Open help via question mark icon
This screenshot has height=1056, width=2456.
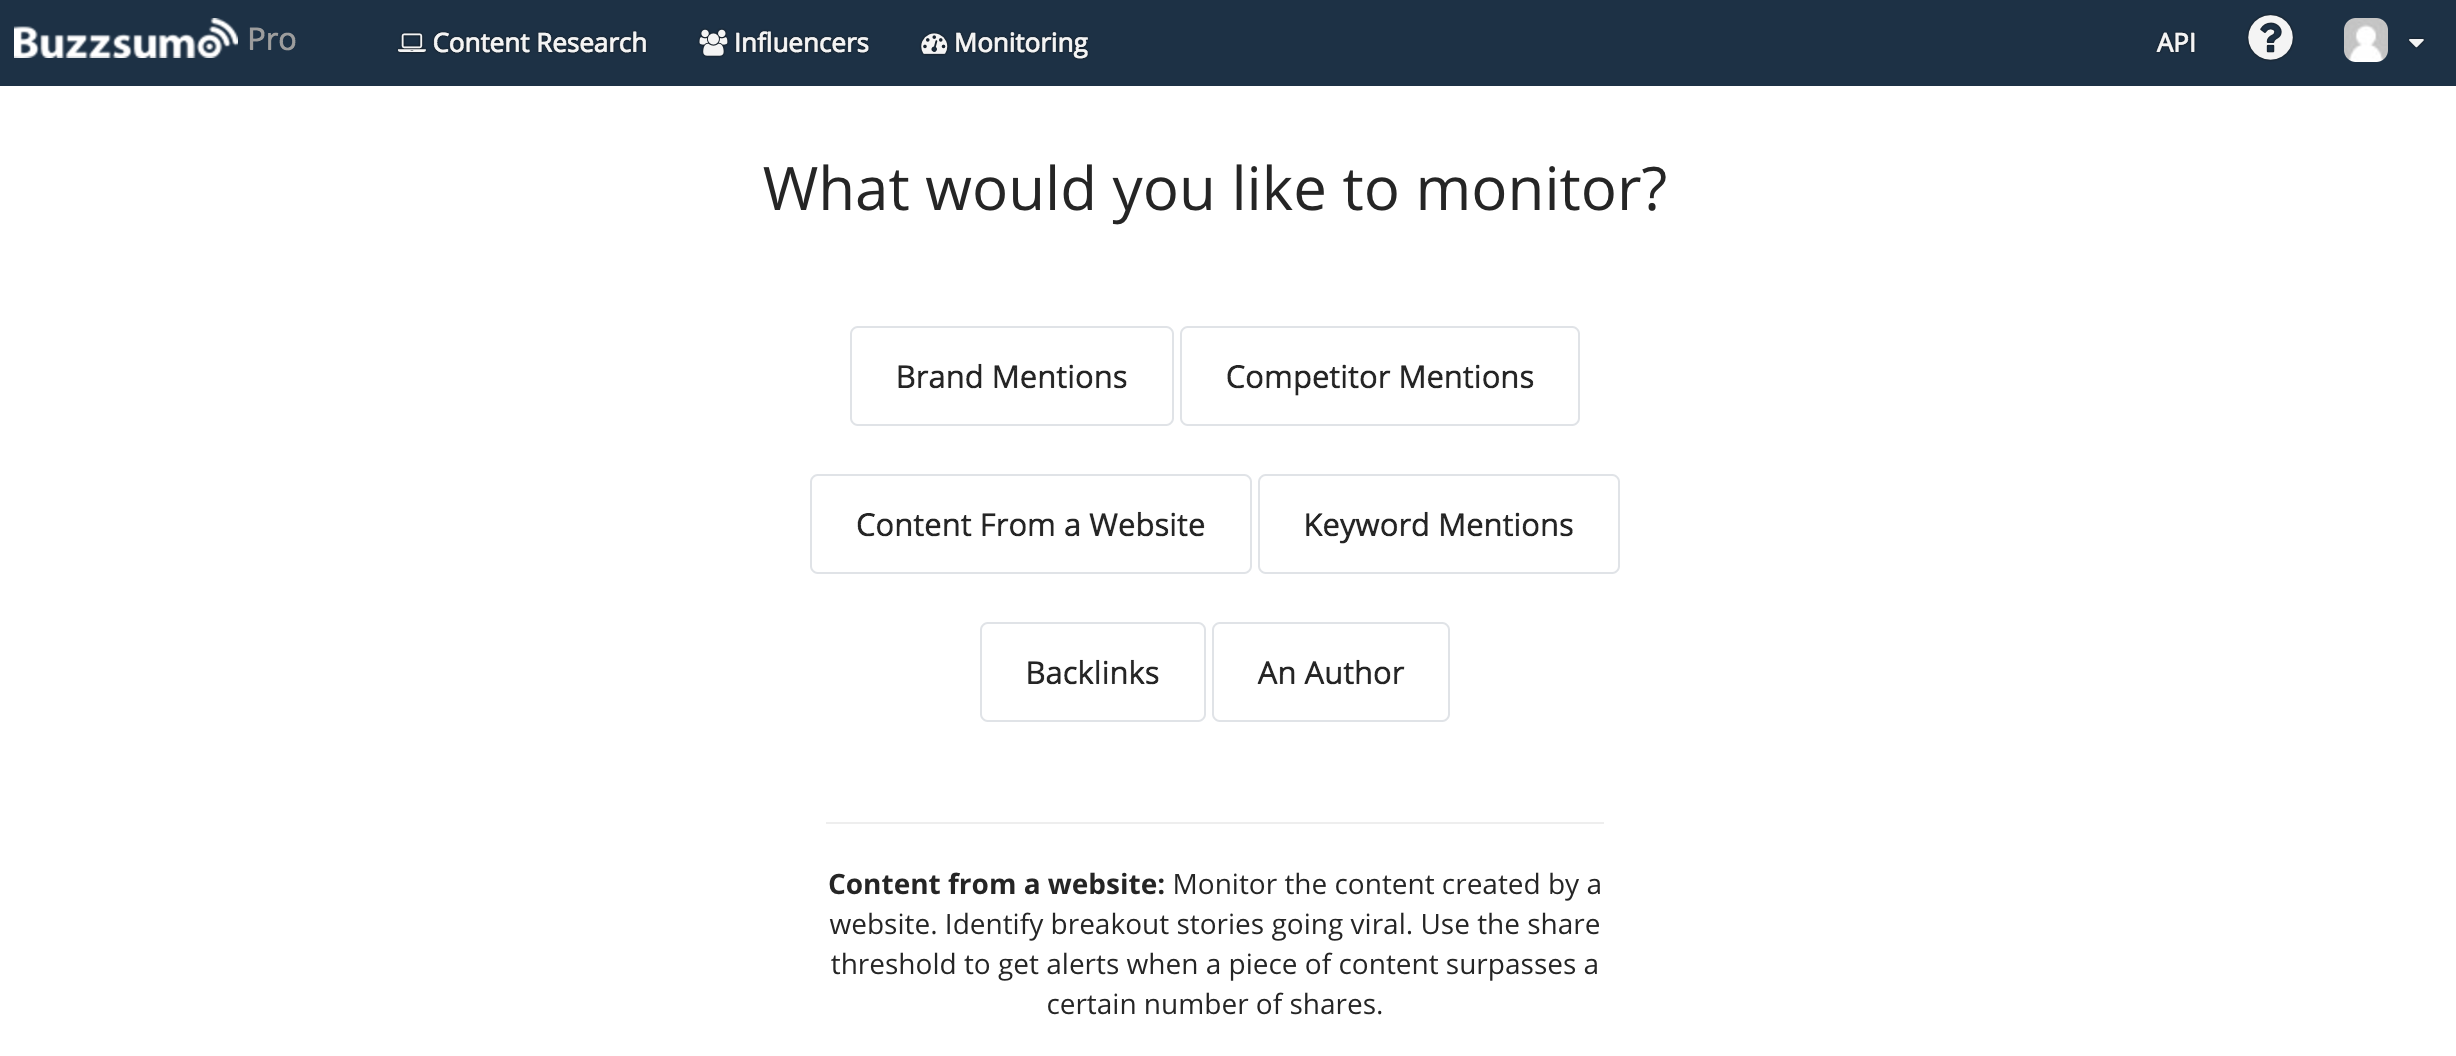(x=2270, y=40)
